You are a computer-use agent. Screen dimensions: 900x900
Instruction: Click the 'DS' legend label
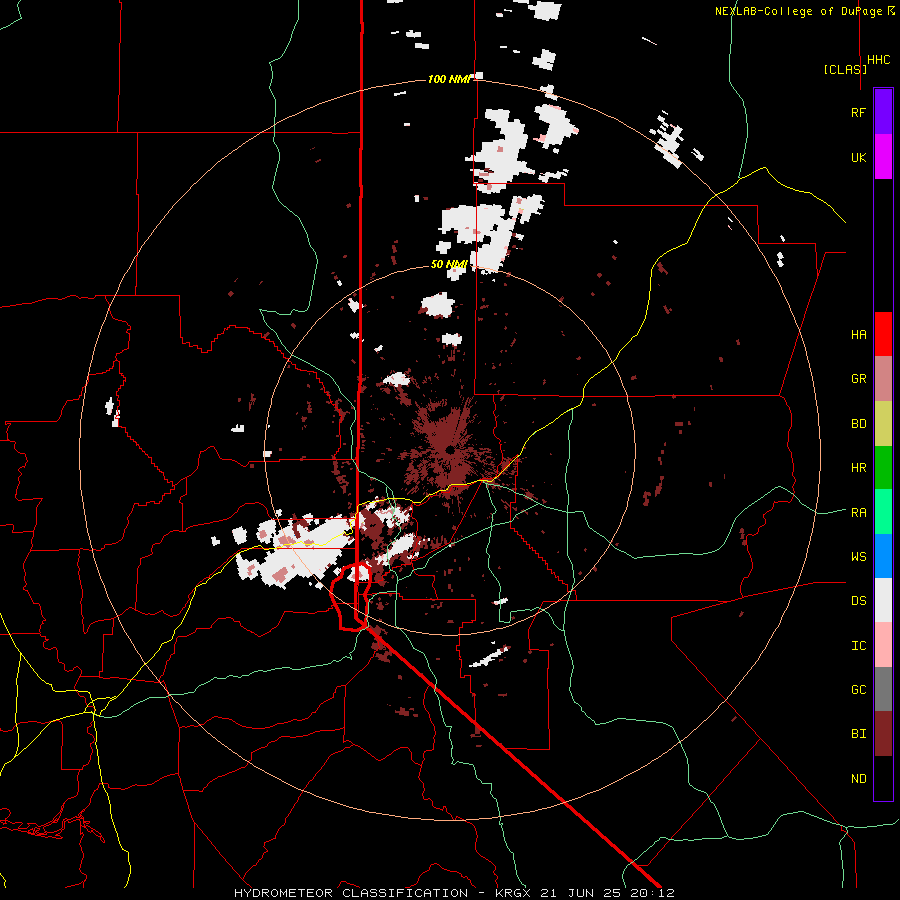pos(858,601)
